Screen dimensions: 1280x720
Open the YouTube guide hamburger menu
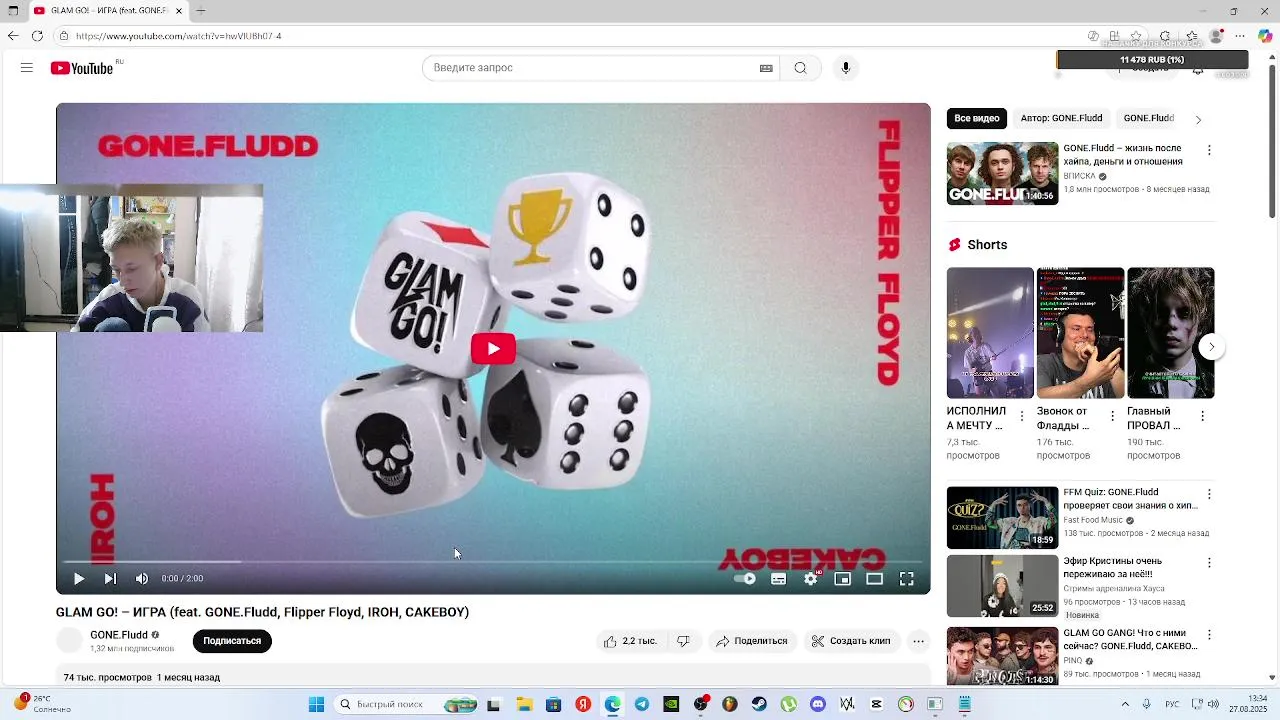[x=27, y=68]
